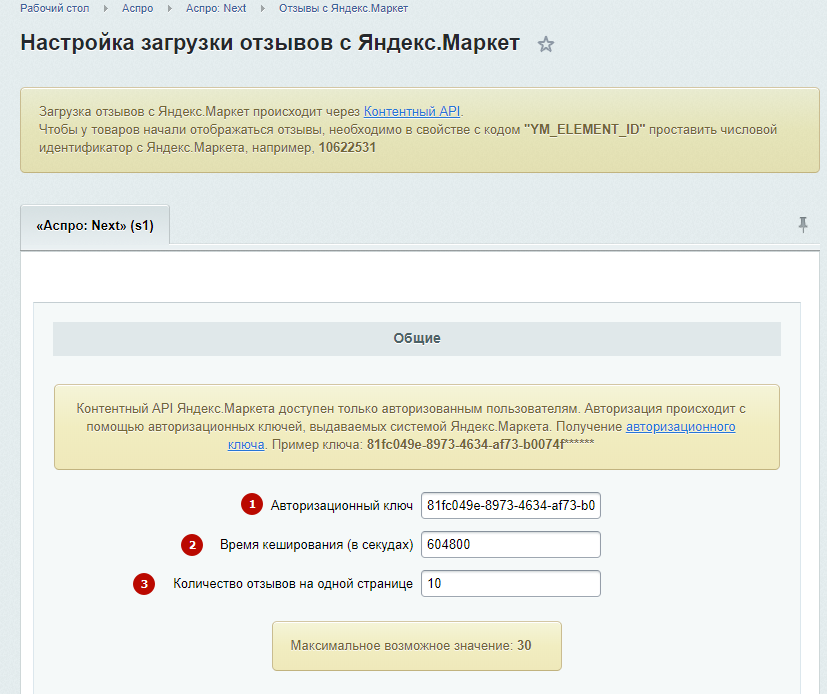Select the Общие section header
Screen dimensions: 827x694
click(x=417, y=339)
